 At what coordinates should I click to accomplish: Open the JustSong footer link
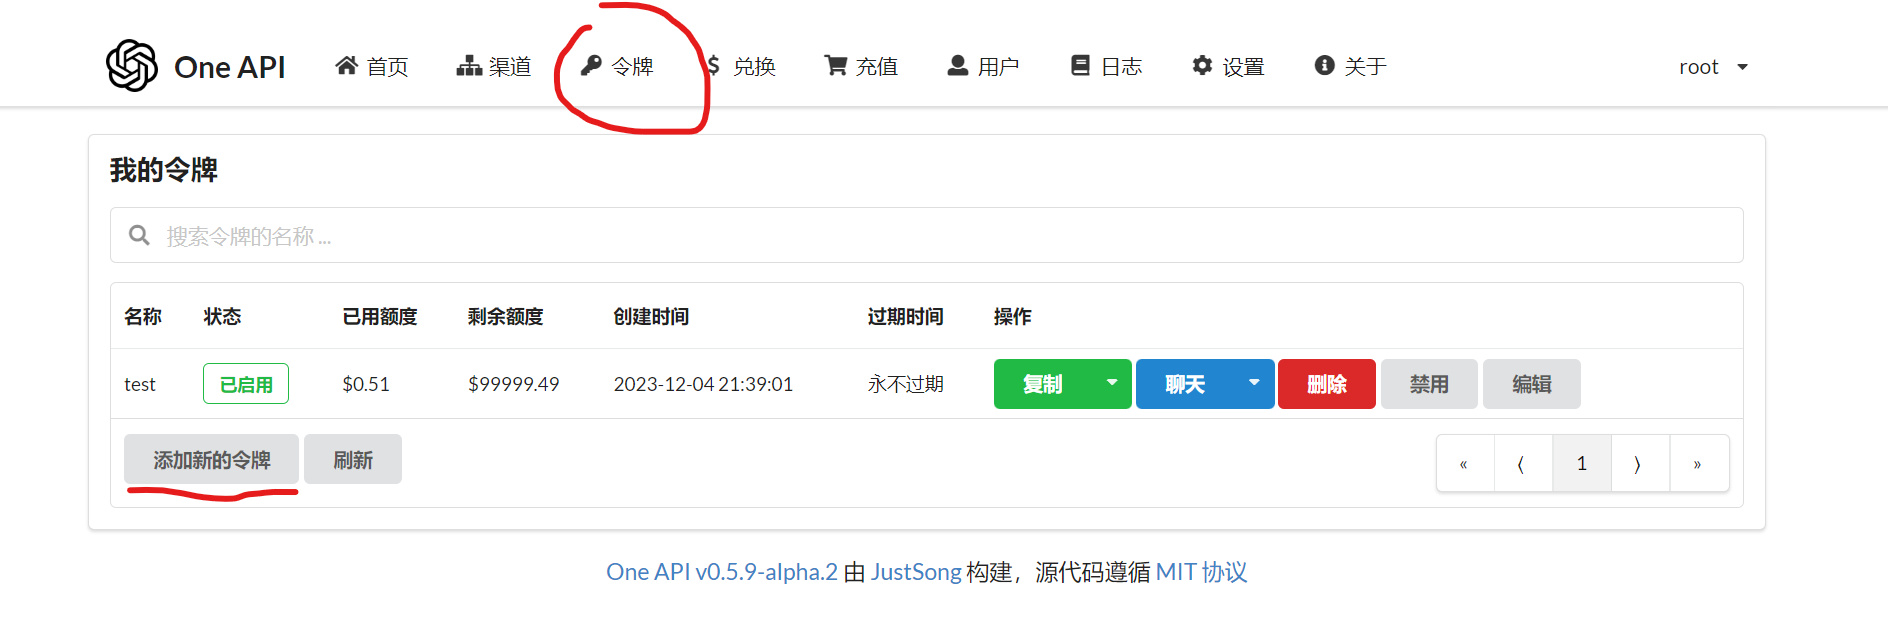tap(916, 572)
